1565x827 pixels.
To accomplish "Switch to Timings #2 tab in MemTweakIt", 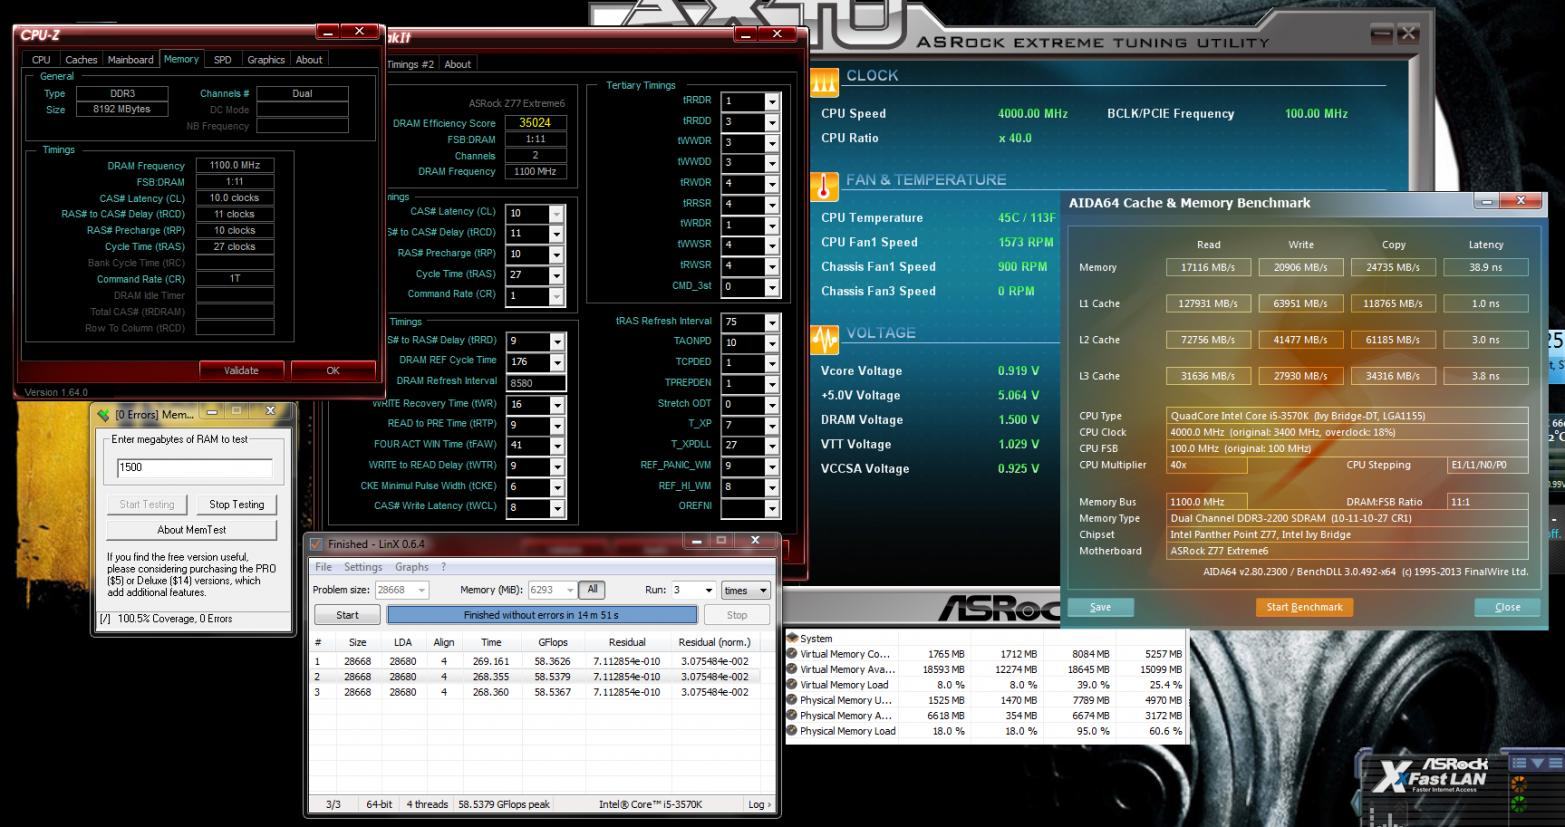I will click(x=410, y=64).
